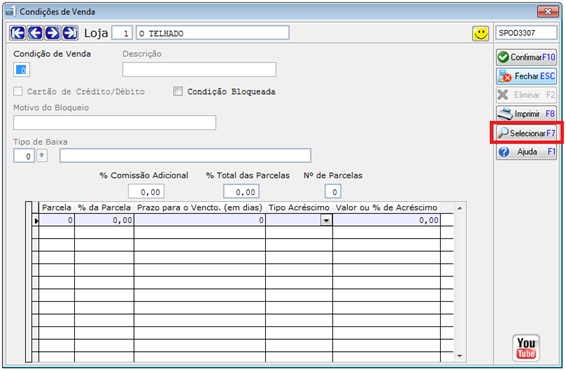This screenshot has width=566, height=371.
Task: Select the Parcela cell in first row
Action: click(57, 220)
